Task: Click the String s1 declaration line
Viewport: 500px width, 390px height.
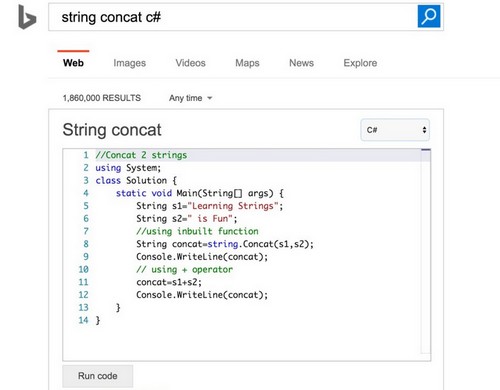Action: [209, 206]
